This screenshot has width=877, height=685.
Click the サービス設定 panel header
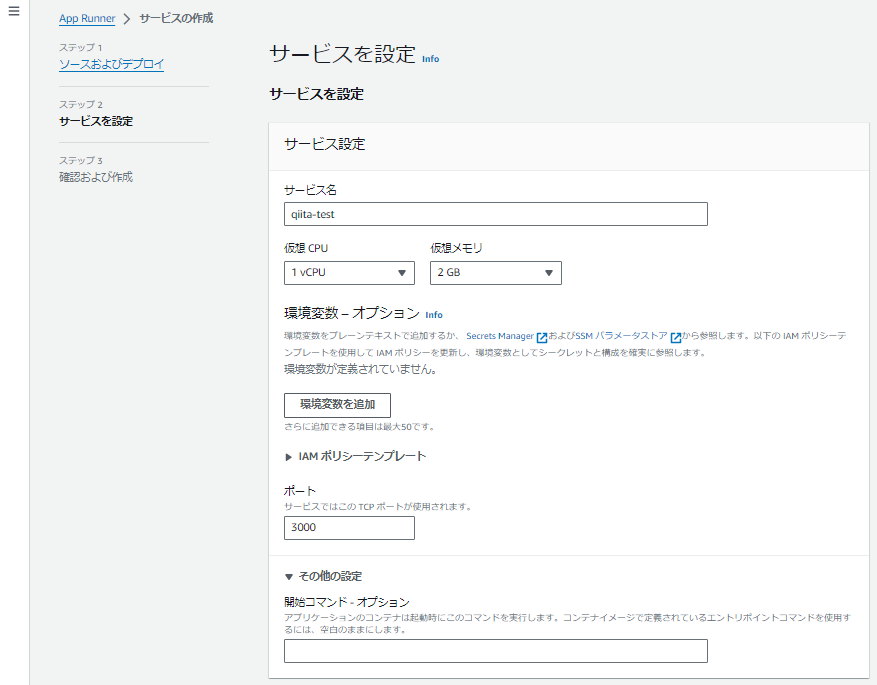tap(569, 147)
